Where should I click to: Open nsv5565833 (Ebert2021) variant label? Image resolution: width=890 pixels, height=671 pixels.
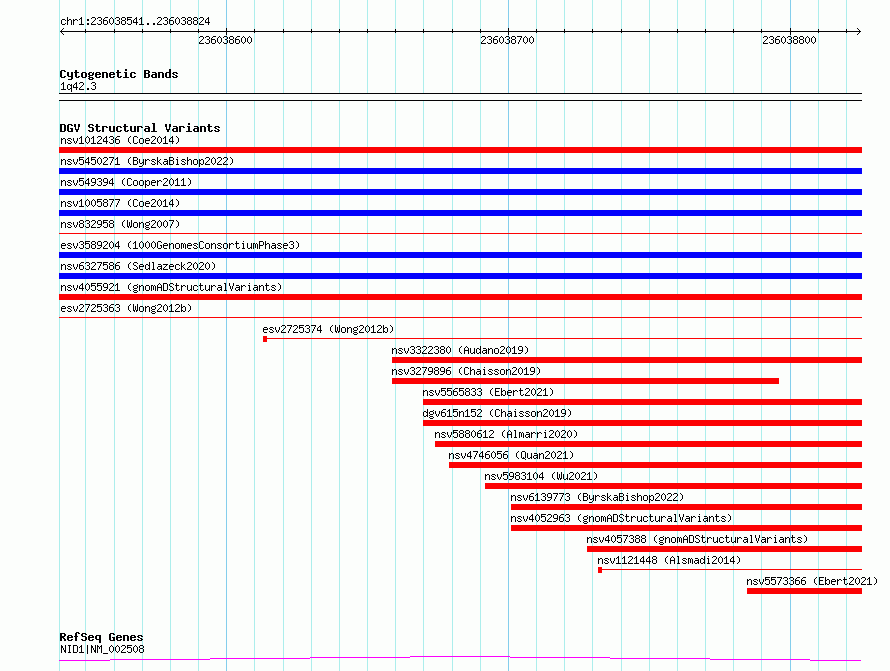pyautogui.click(x=488, y=392)
